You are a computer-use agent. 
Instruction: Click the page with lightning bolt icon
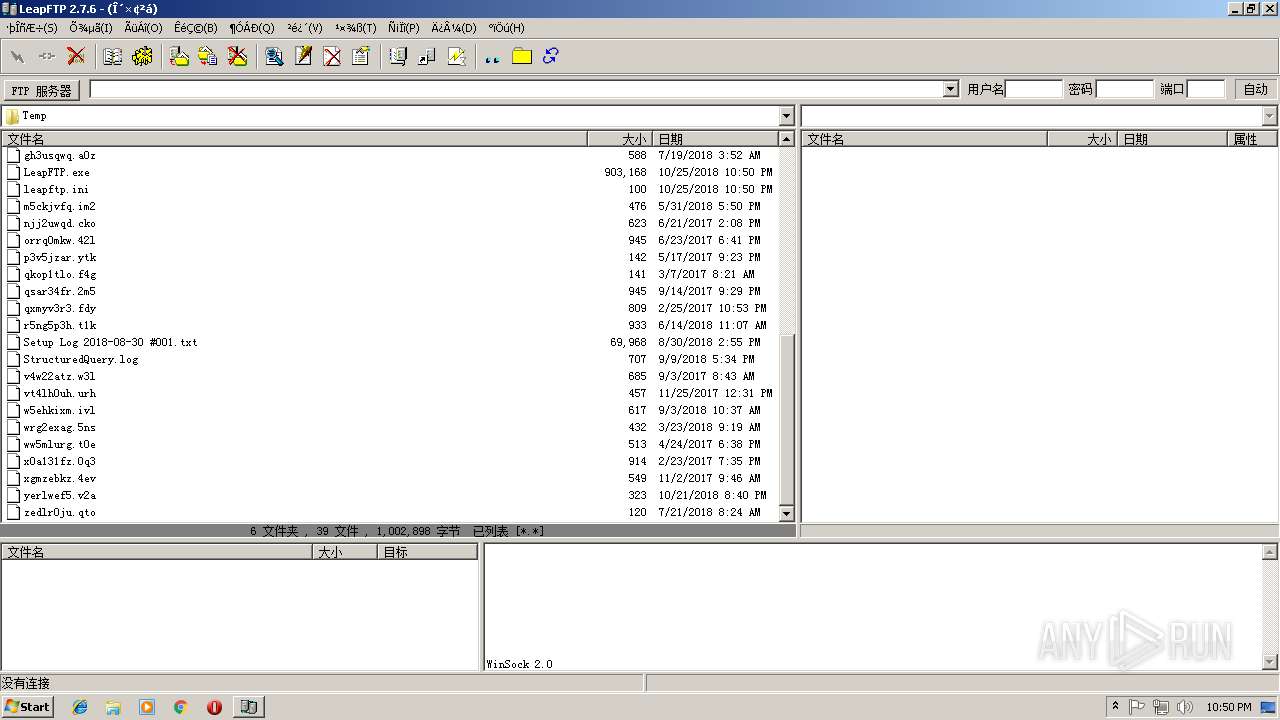tap(457, 57)
